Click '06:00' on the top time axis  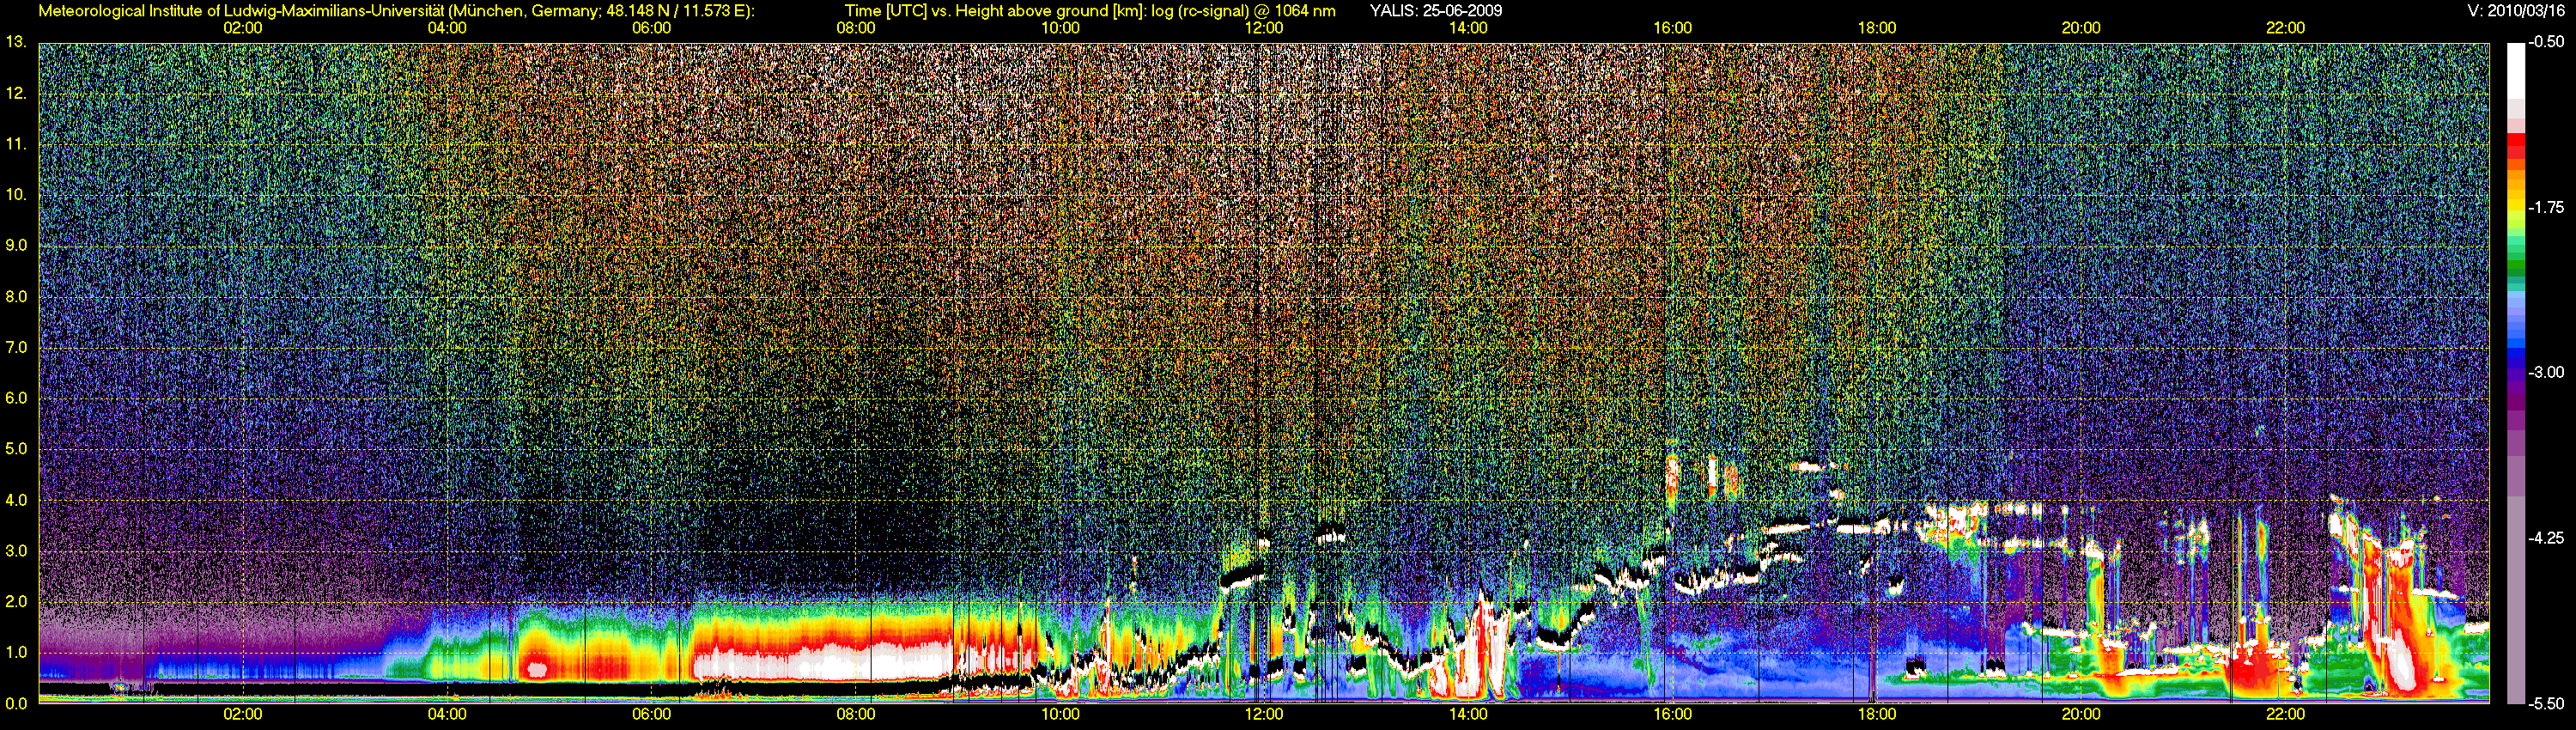pos(651,28)
